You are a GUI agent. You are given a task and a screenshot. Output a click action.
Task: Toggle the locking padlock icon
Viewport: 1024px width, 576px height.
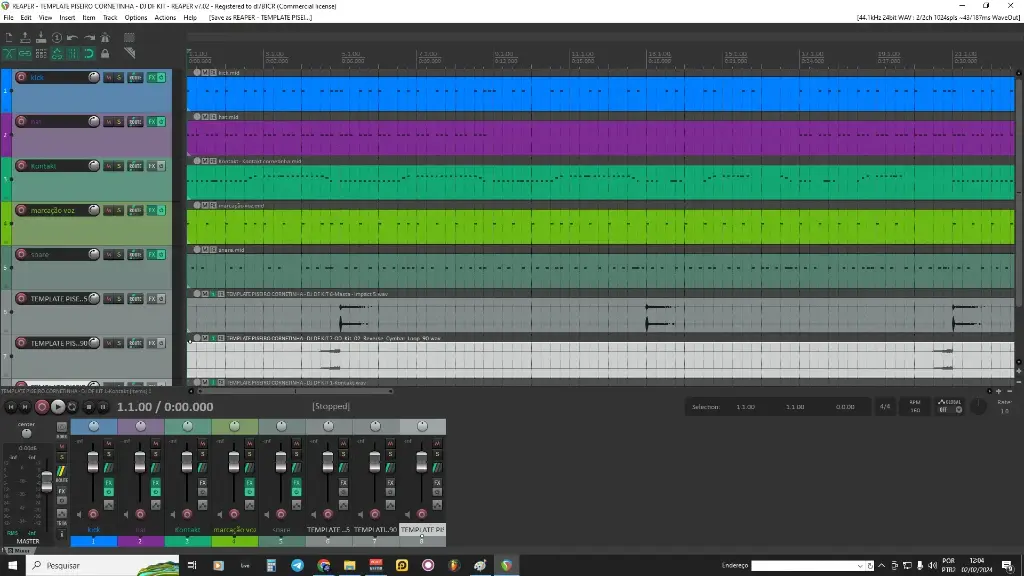click(105, 54)
